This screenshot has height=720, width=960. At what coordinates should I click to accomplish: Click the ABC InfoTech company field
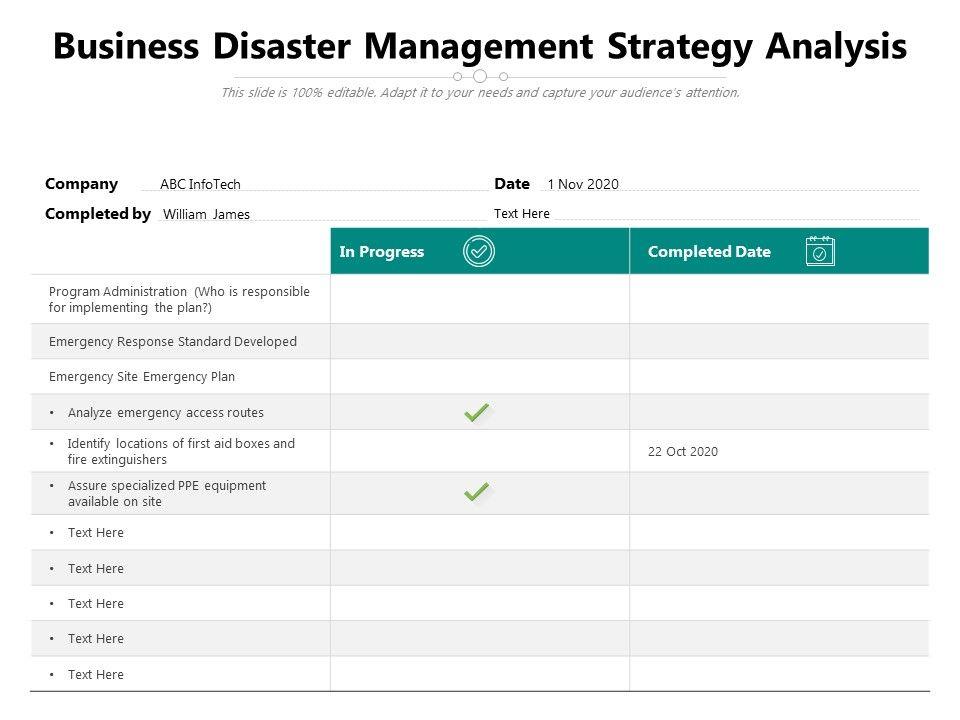[200, 184]
